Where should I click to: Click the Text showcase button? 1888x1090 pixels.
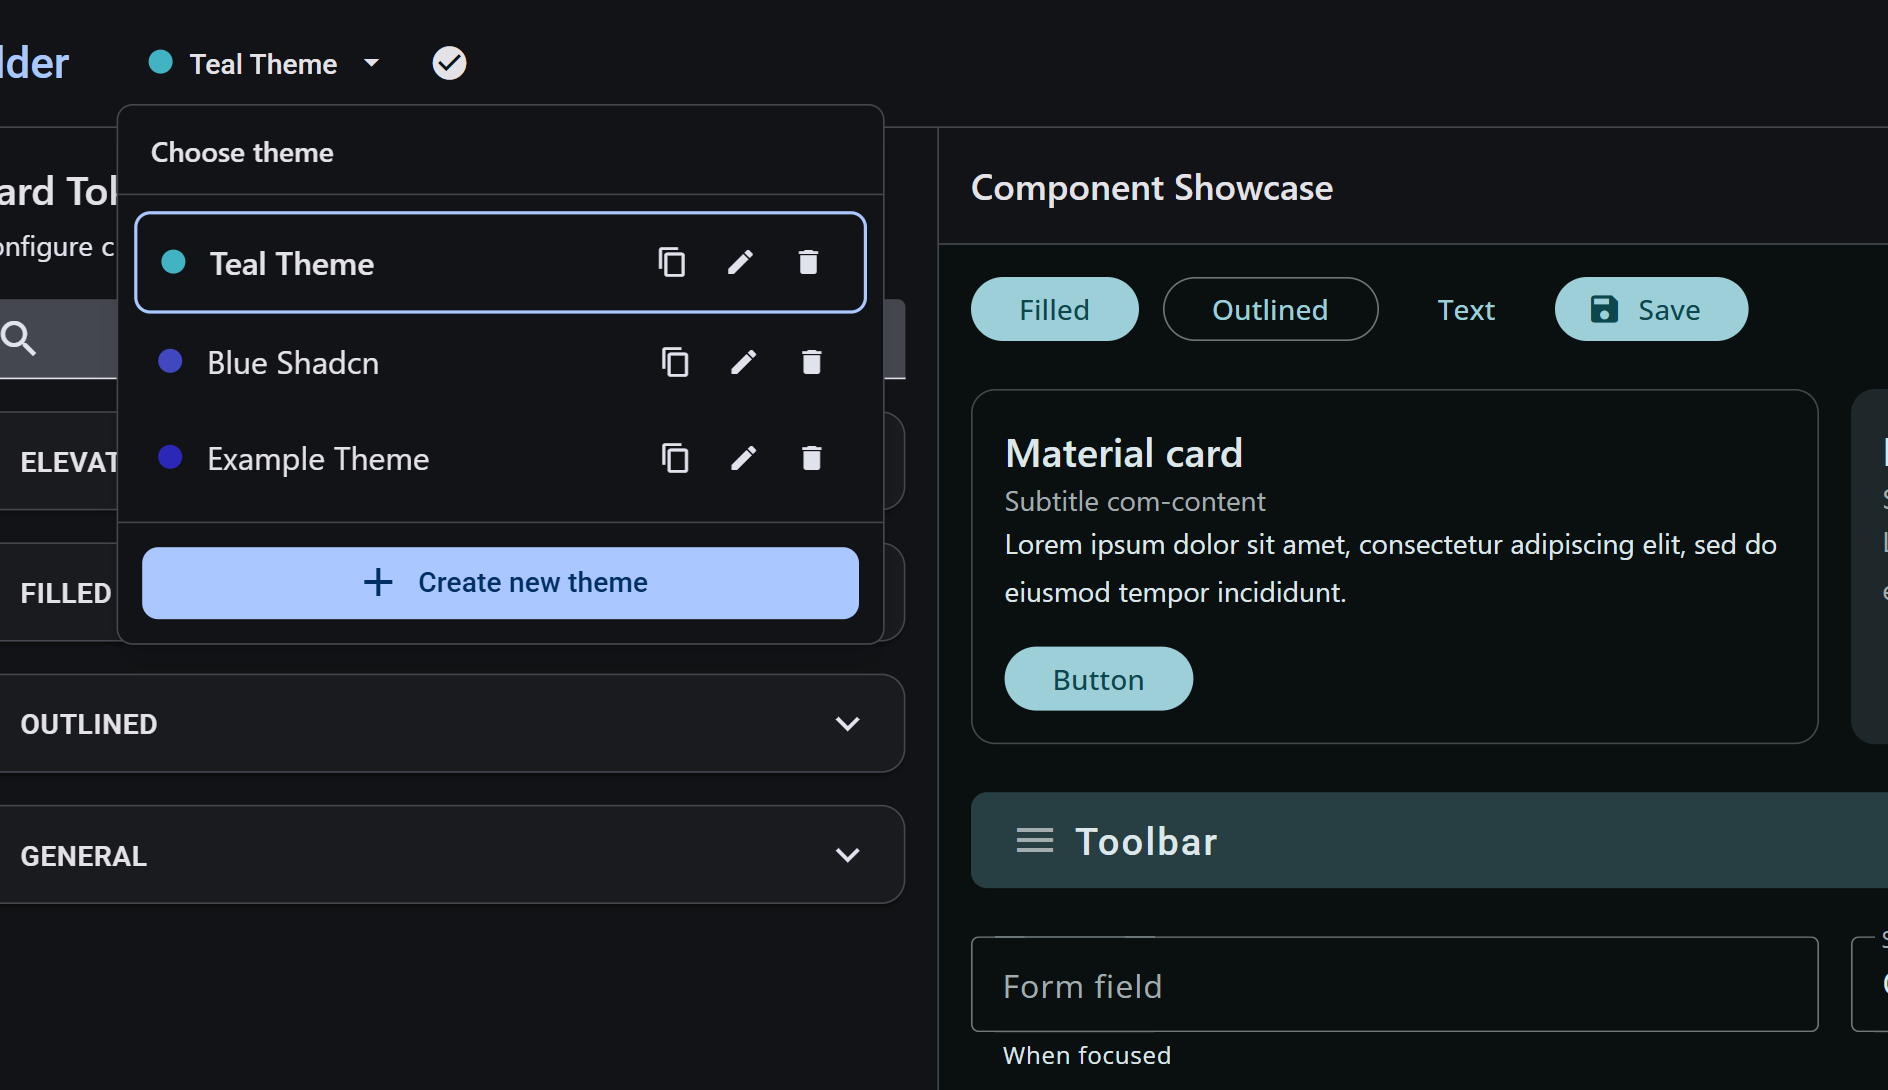click(1466, 310)
